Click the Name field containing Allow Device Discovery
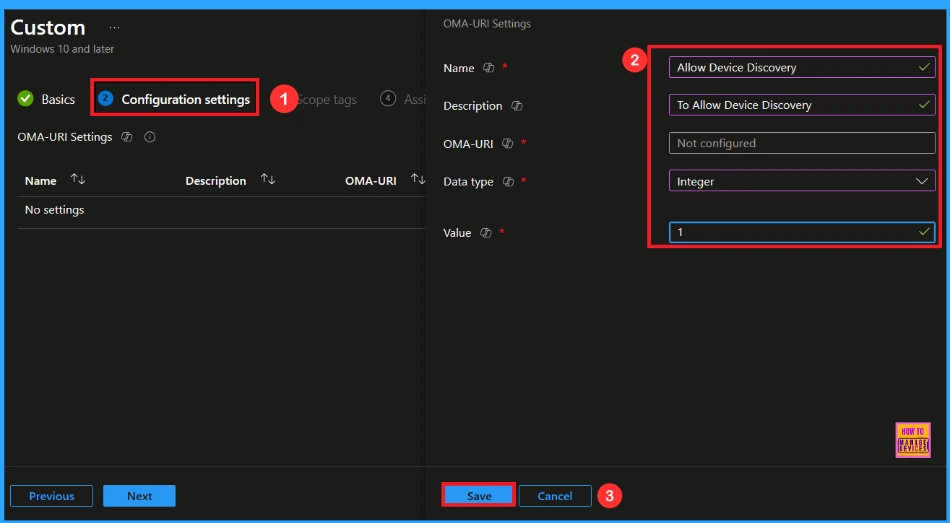 point(802,67)
